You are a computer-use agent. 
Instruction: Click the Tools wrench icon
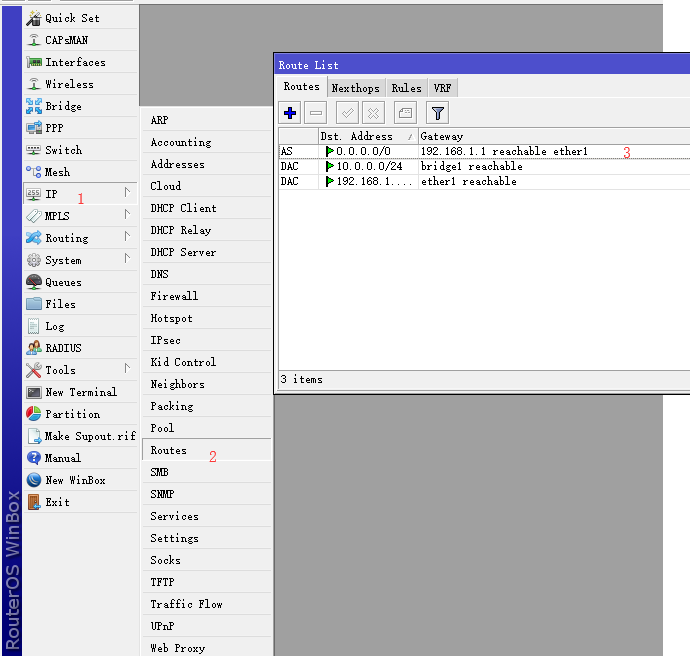coord(34,370)
